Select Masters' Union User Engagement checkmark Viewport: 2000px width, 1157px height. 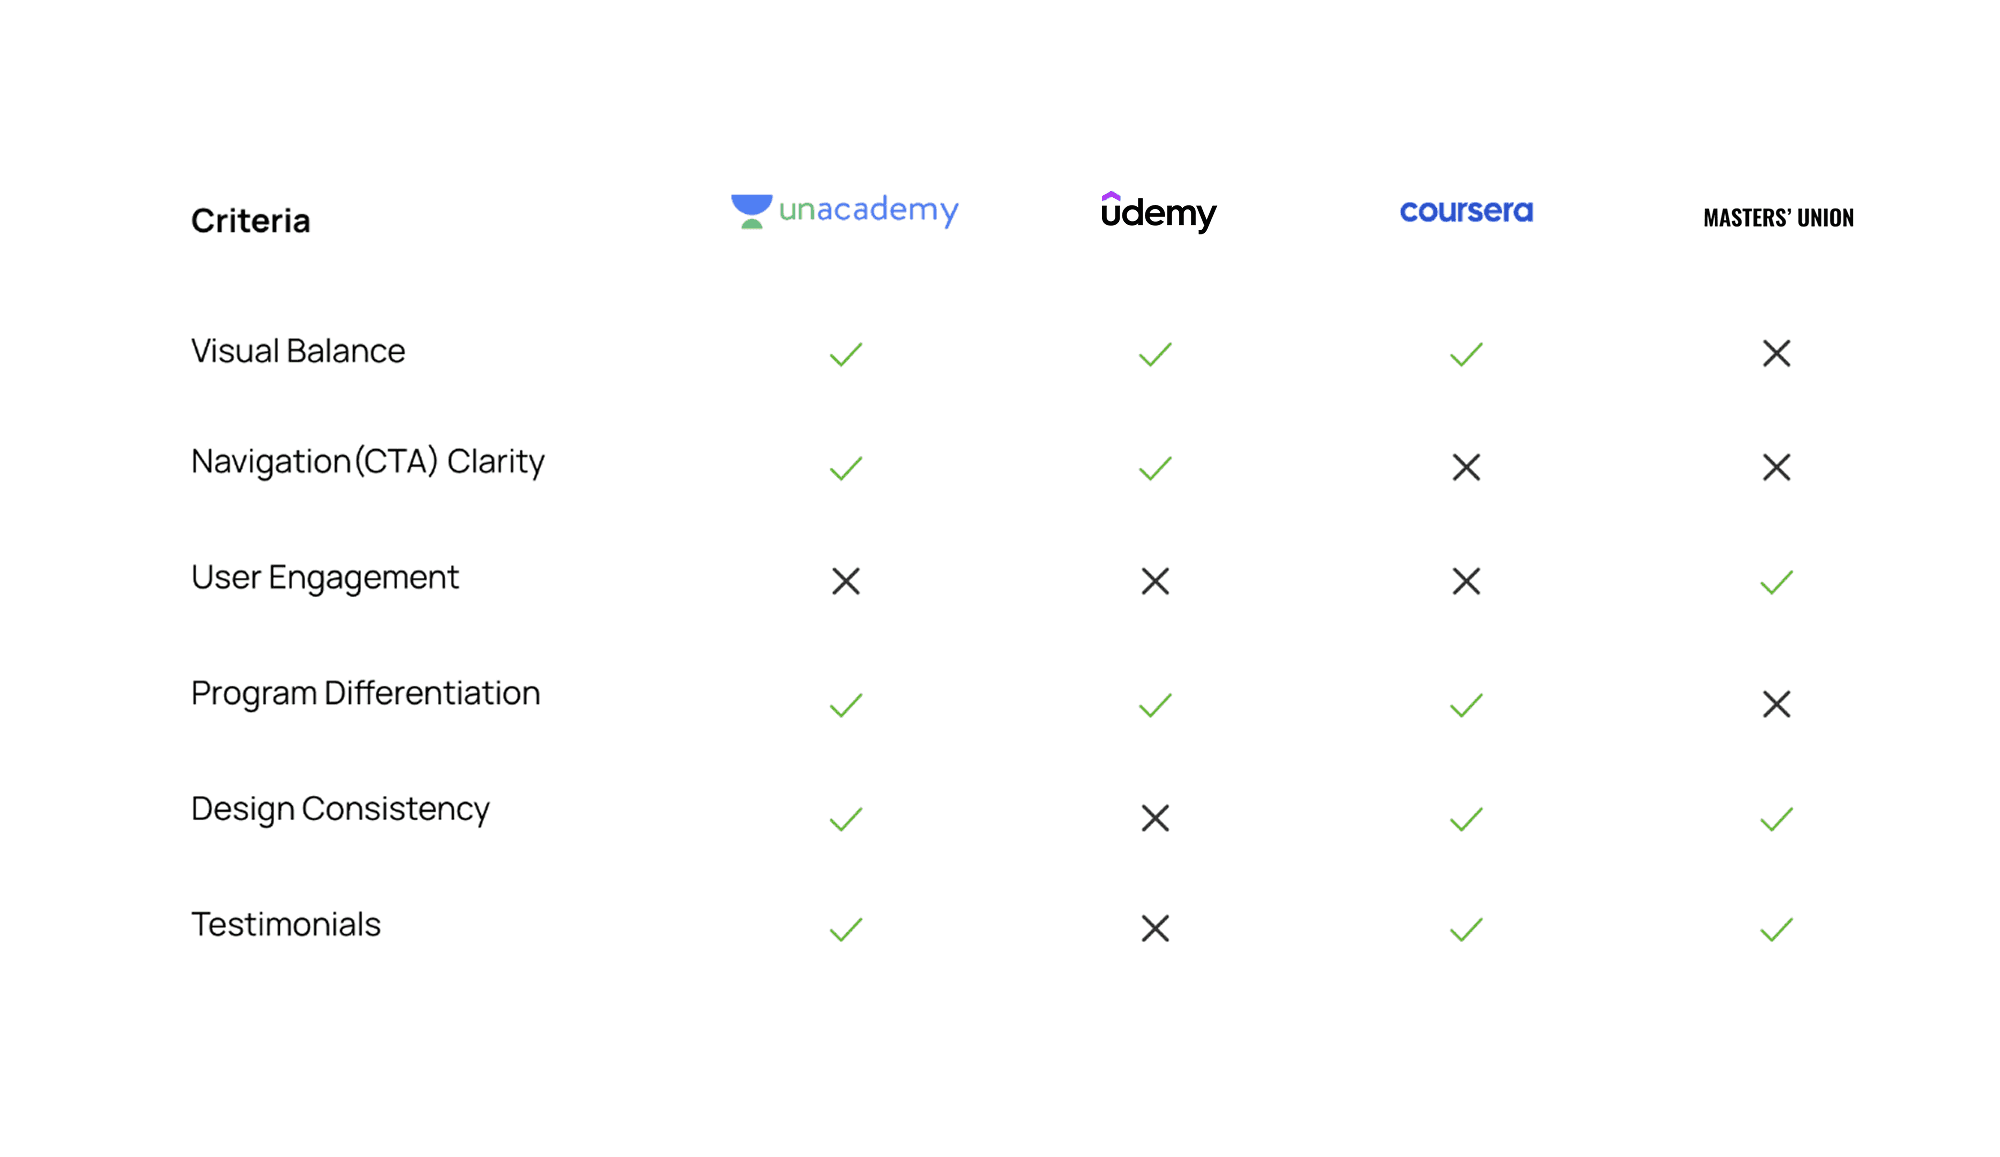[x=1776, y=582]
